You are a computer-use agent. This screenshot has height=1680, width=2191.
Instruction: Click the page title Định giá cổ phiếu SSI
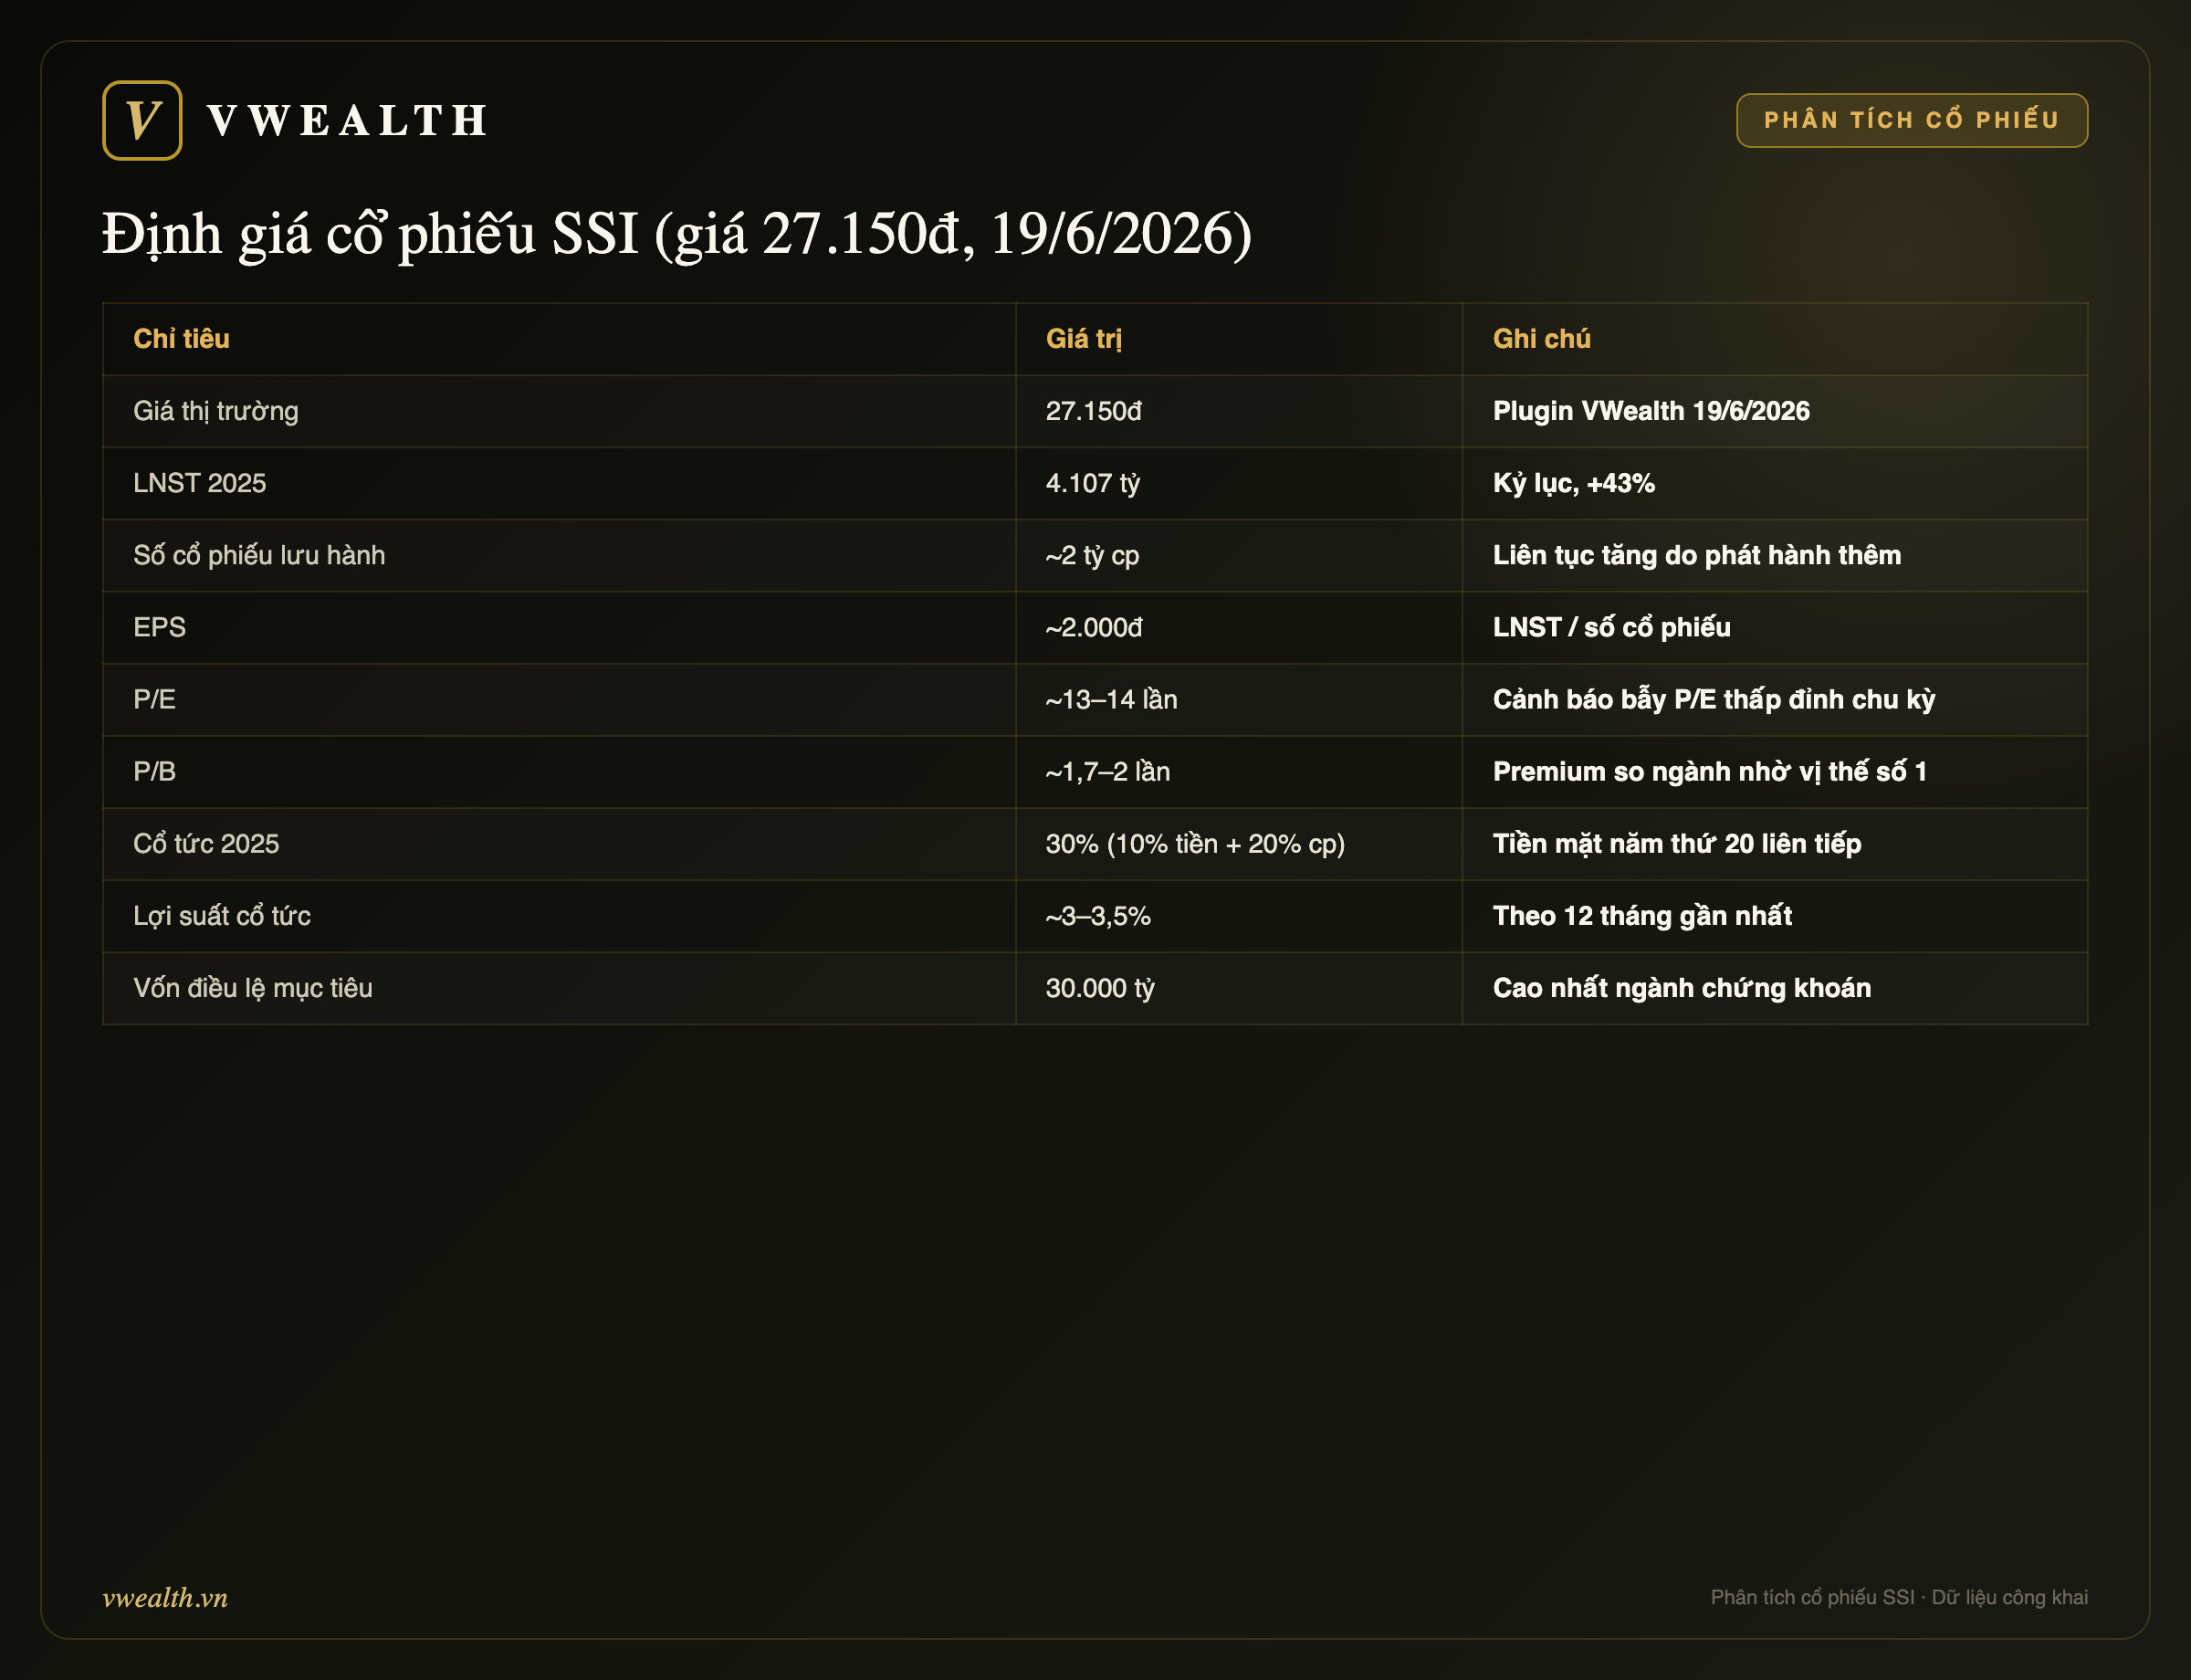click(370, 234)
